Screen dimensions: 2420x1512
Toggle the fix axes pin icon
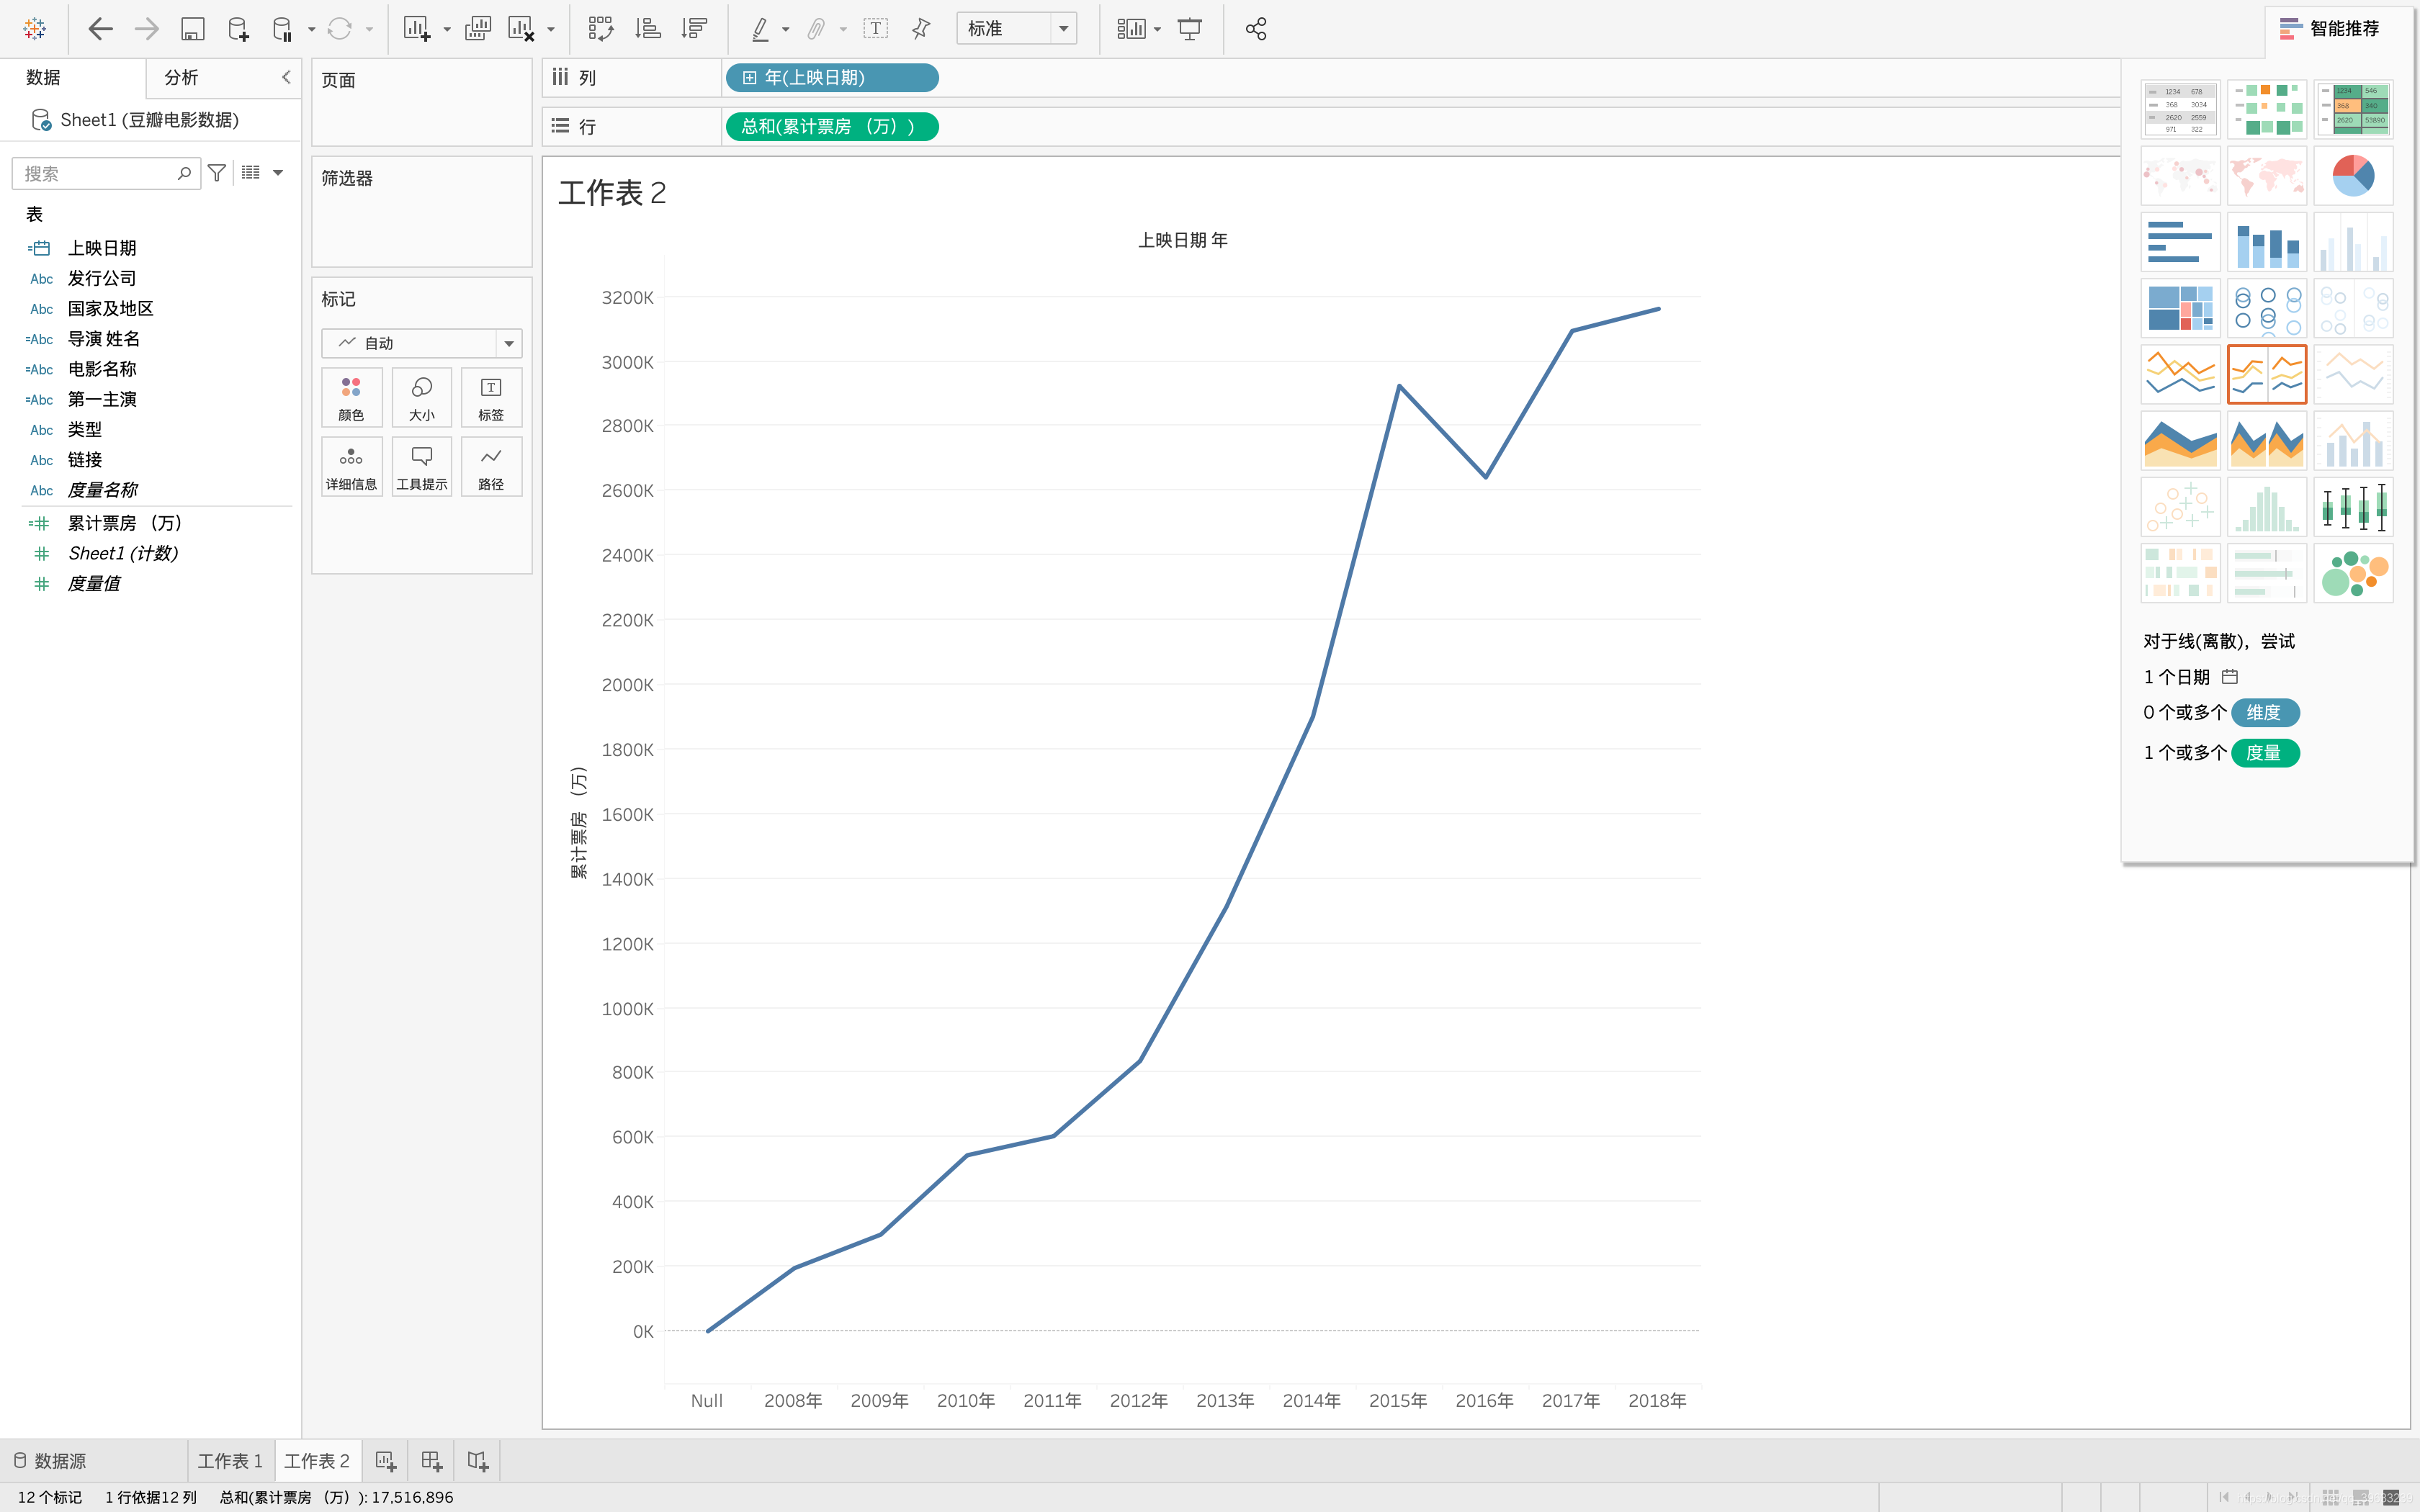921,29
